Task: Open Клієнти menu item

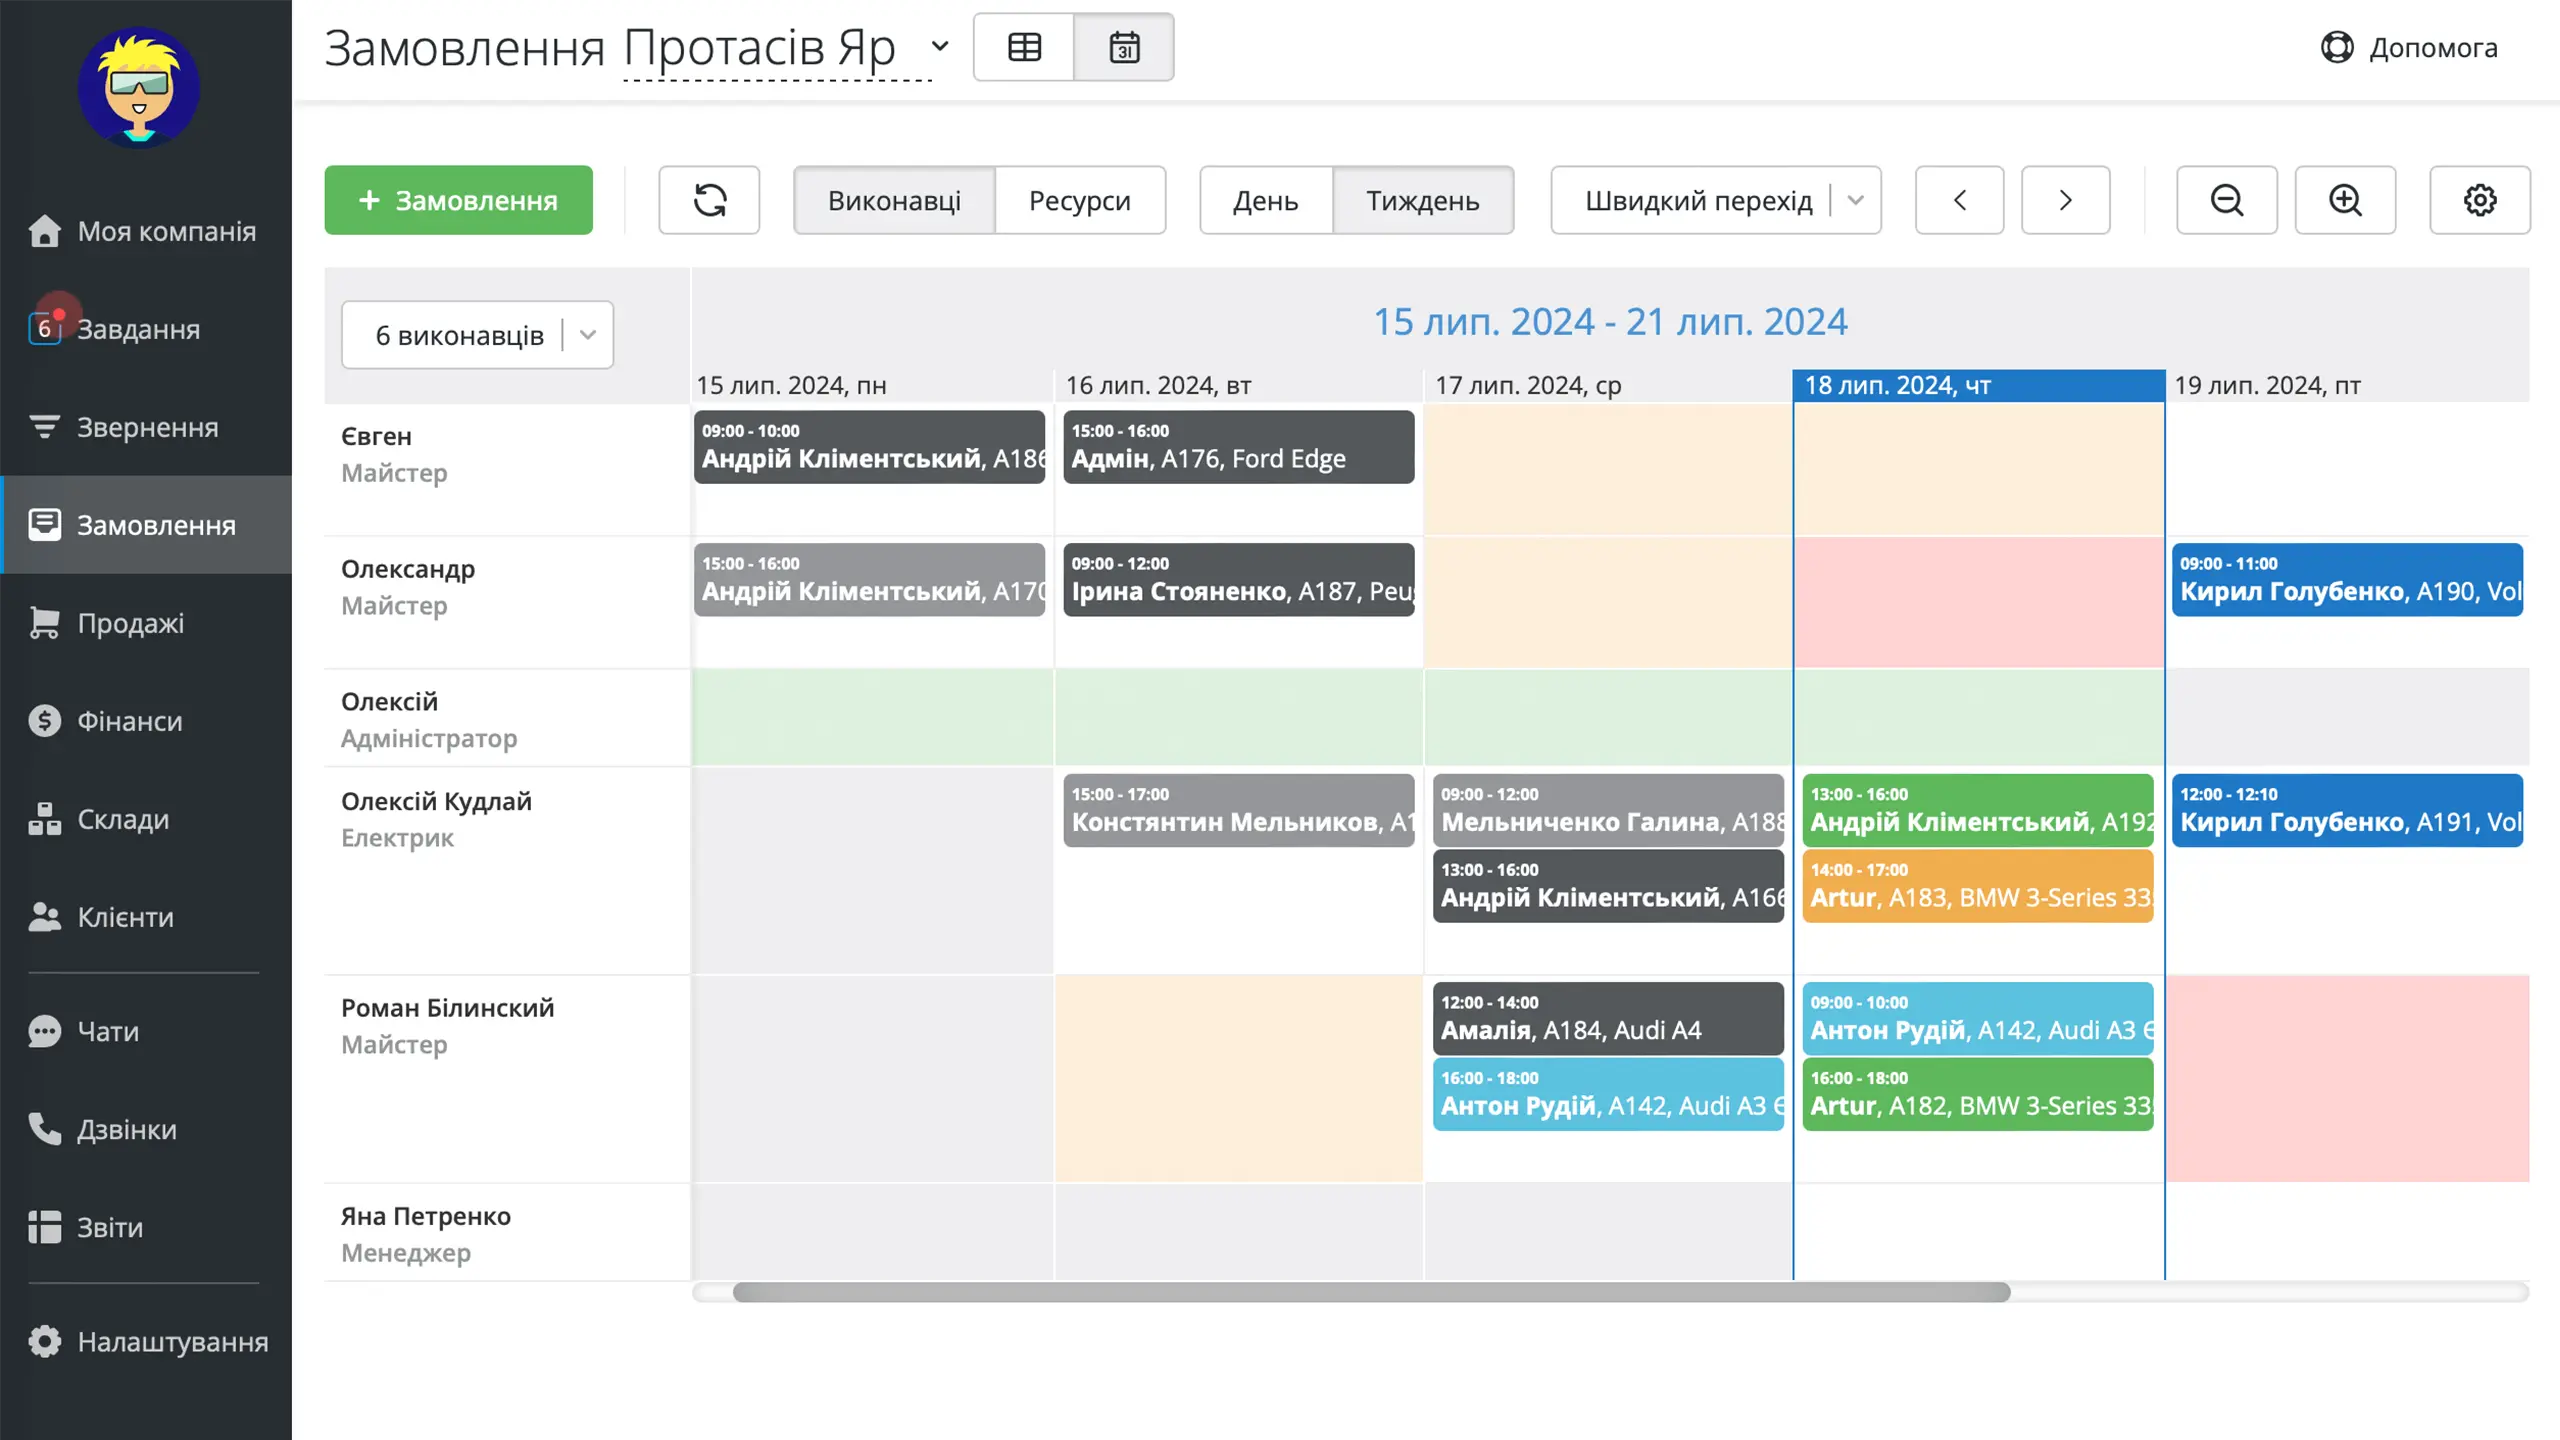Action: pyautogui.click(x=146, y=917)
